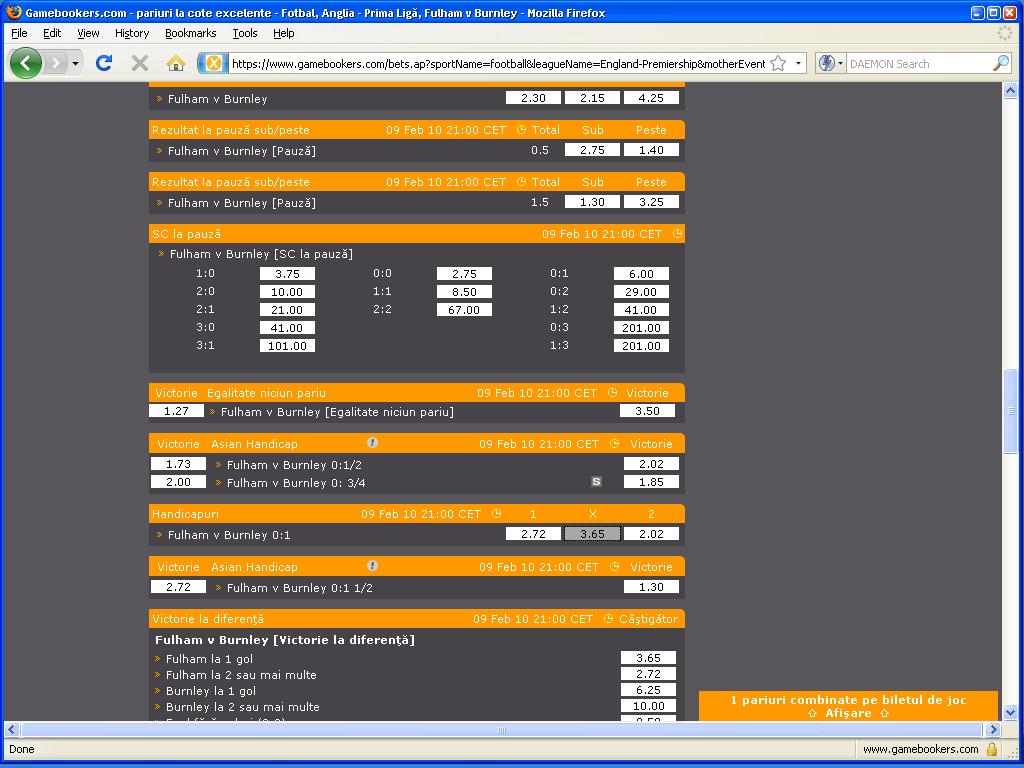Select 2.30 odds in top Fulham v Burnley row
Screen dimensions: 1024x768
534,97
